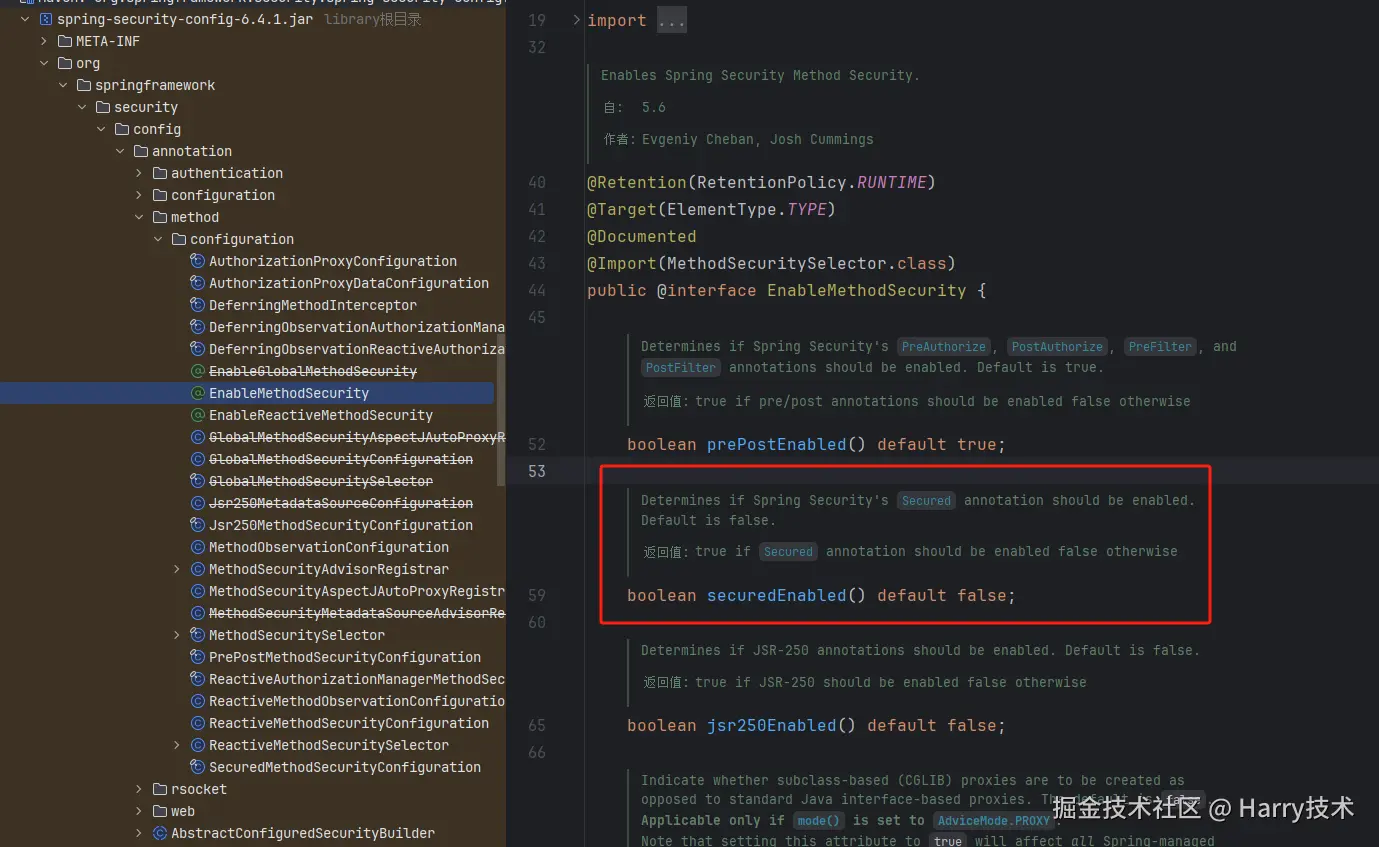The height and width of the screenshot is (847, 1379).
Task: Click the jsr250Enabled method name
Action: coord(772,725)
